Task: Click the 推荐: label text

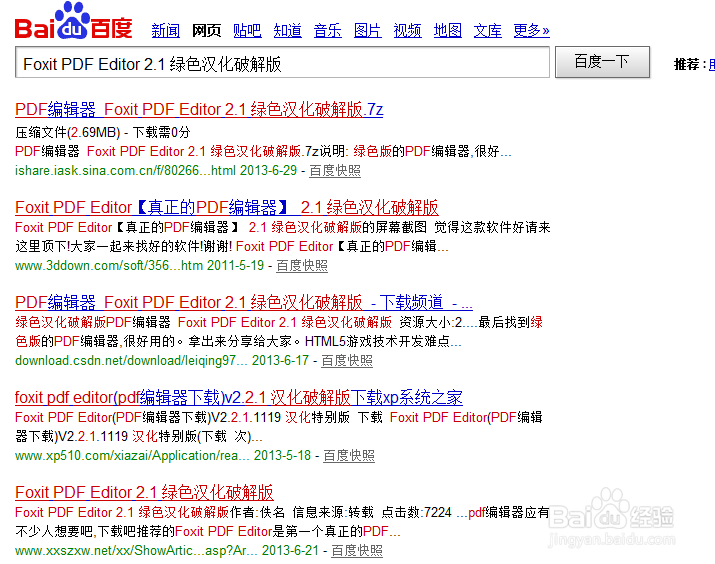Action: click(690, 64)
